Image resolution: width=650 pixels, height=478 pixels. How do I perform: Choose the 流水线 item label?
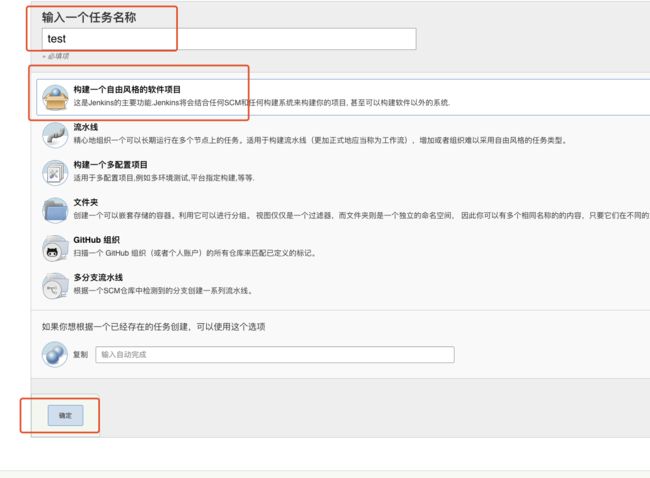(x=85, y=127)
